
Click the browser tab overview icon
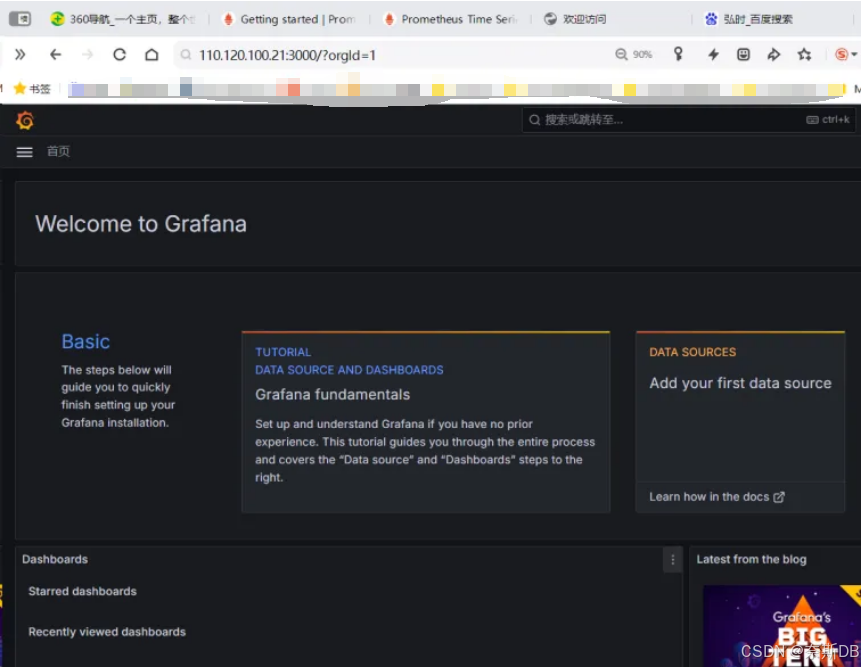20,19
